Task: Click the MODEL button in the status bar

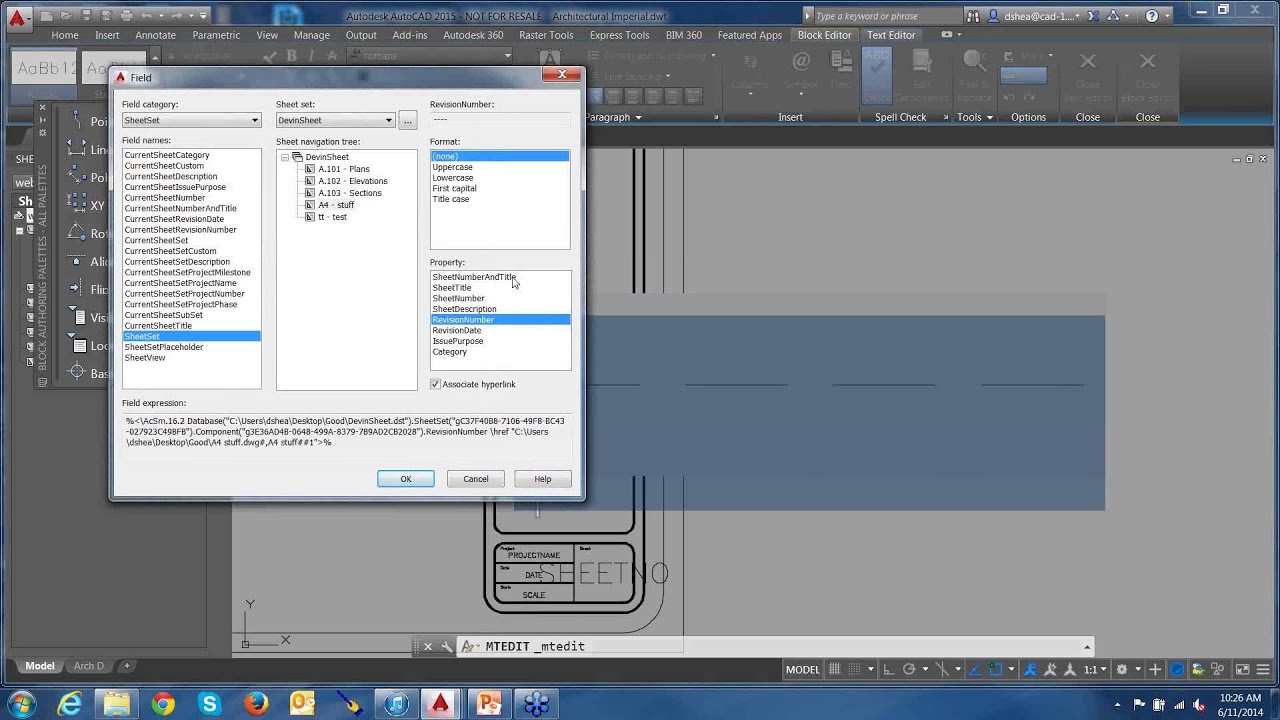Action: [803, 669]
